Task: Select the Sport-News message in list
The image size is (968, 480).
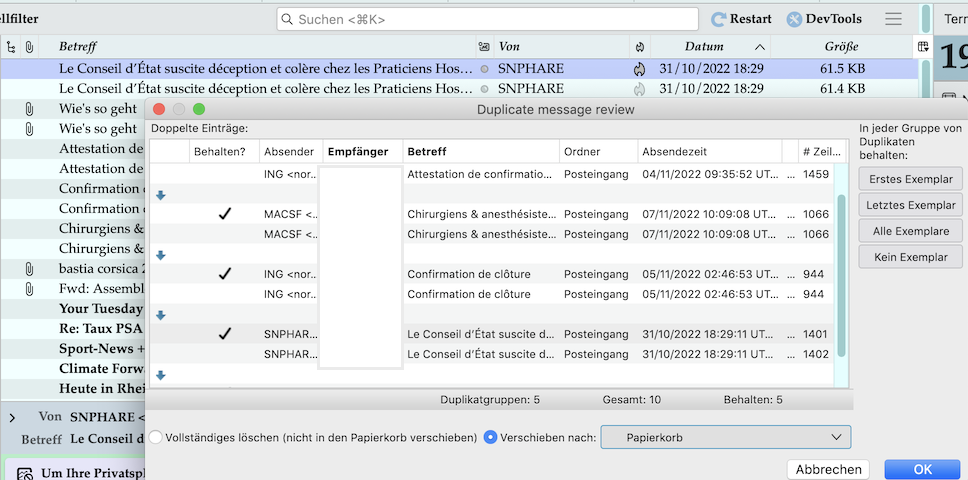Action: 72,349
